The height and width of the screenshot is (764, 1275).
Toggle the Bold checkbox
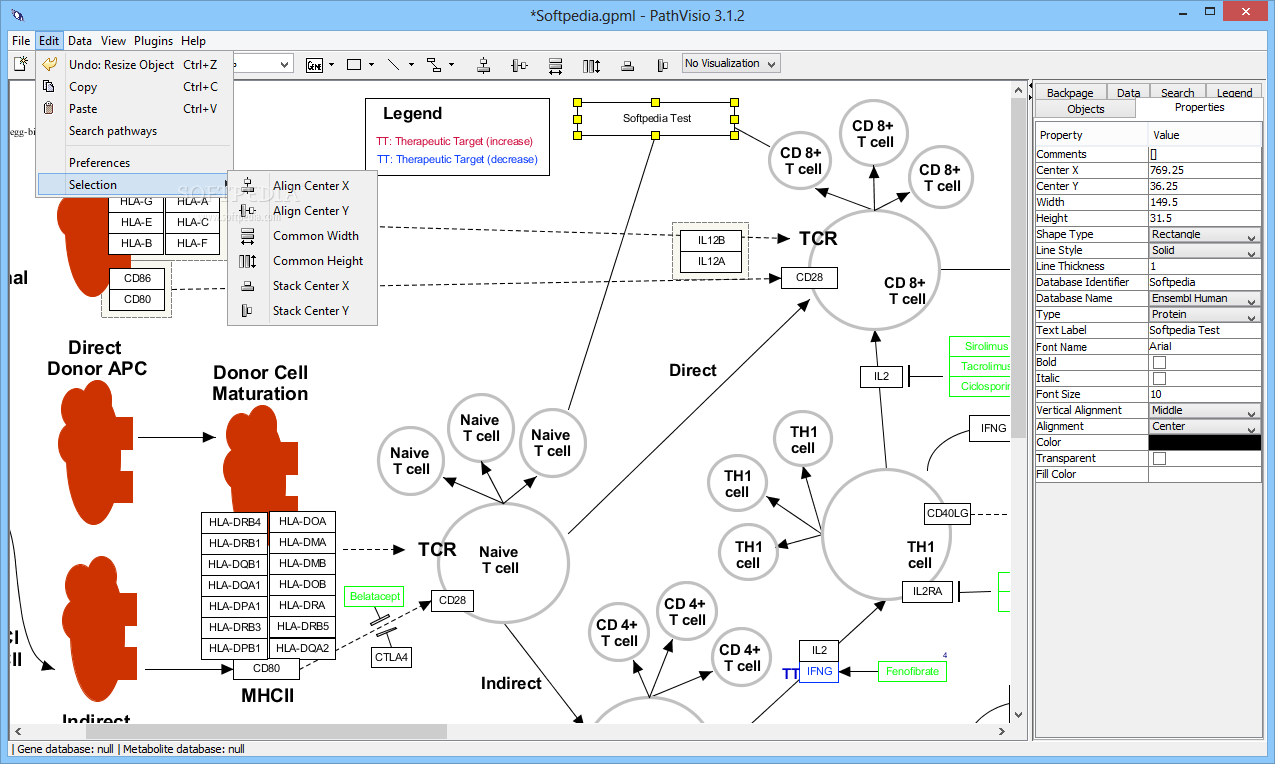coord(1159,362)
